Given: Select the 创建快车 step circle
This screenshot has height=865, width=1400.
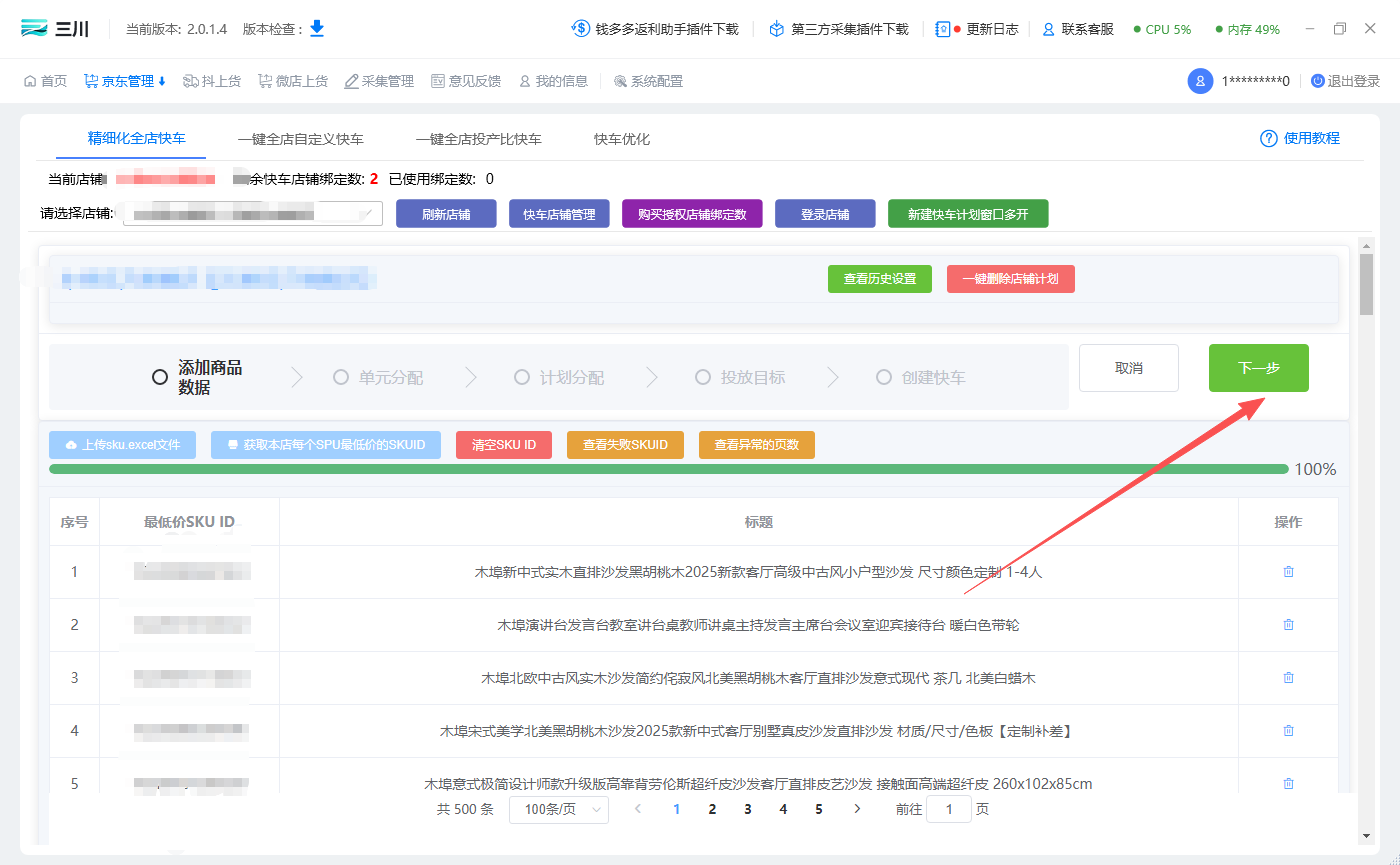Looking at the screenshot, I should (x=883, y=377).
